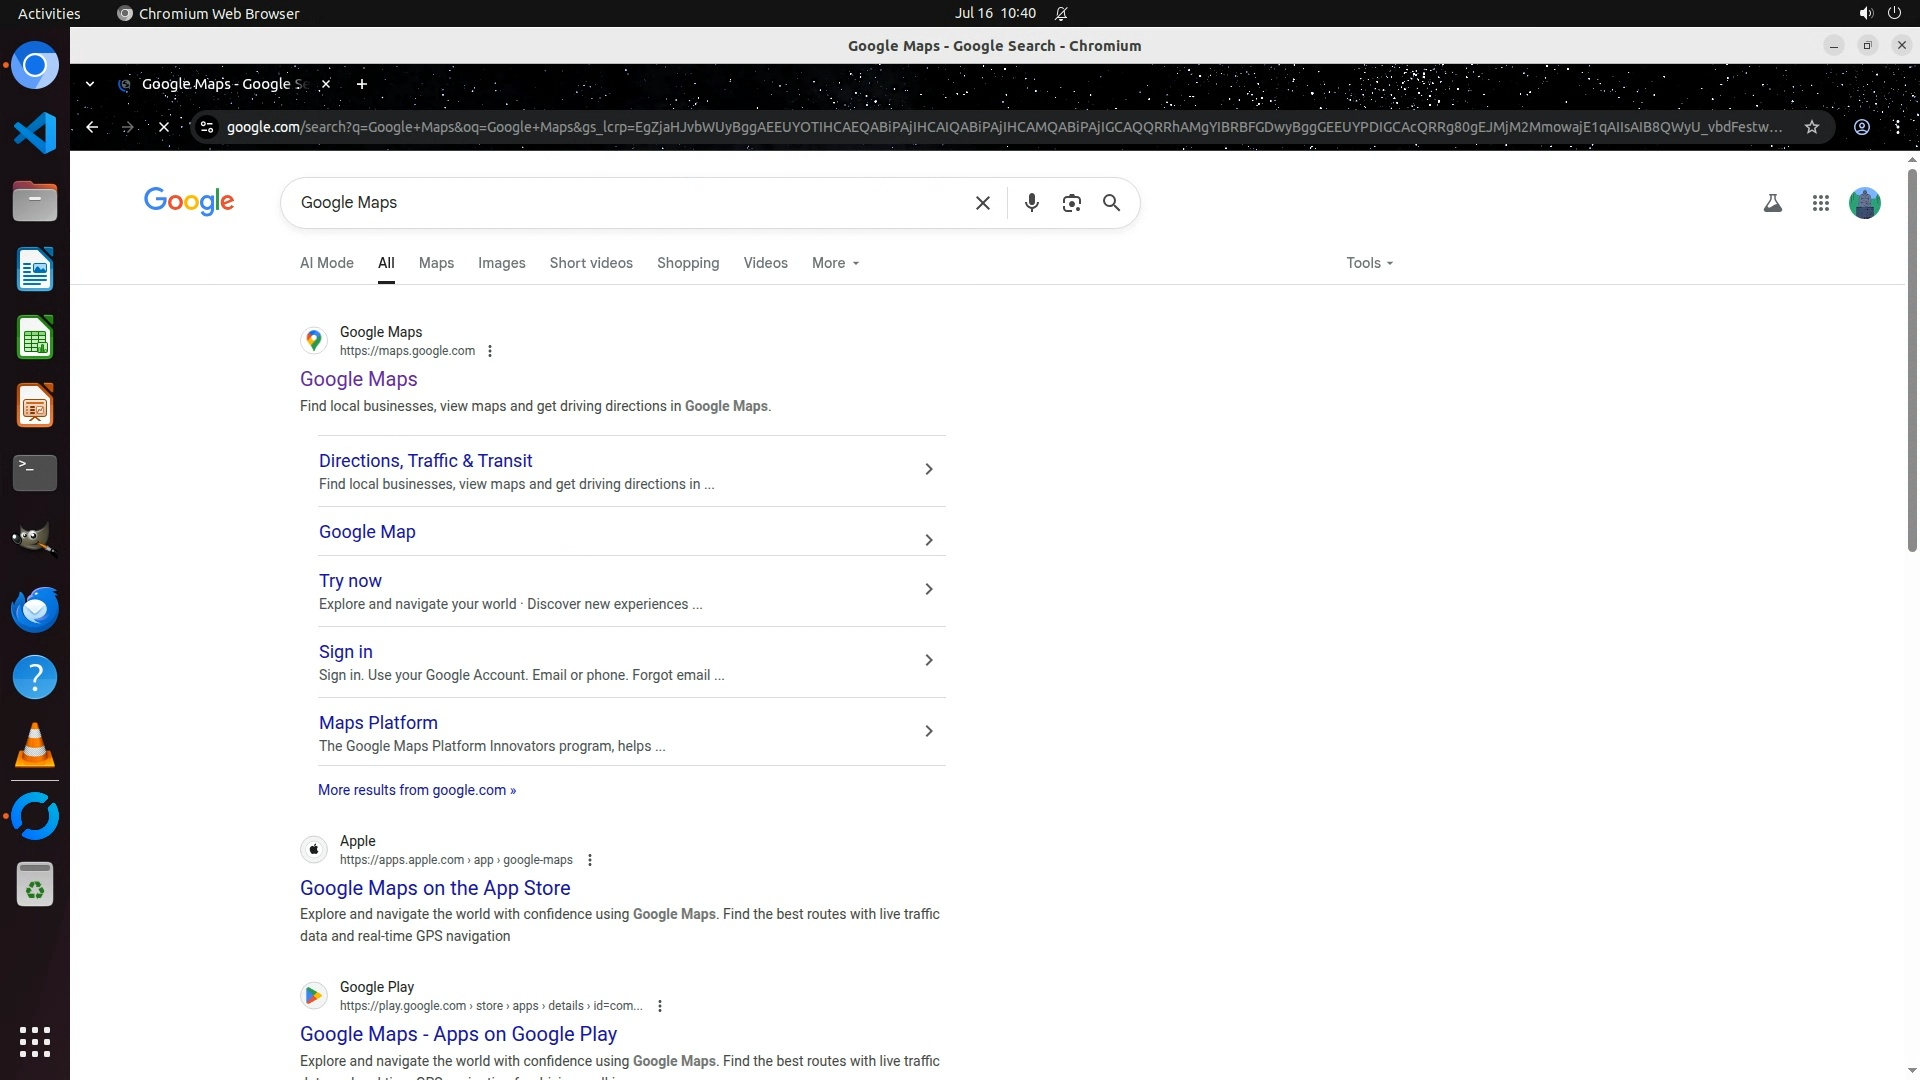Open the Apple result's three-dot options
Image resolution: width=1920 pixels, height=1080 pixels.
[590, 860]
